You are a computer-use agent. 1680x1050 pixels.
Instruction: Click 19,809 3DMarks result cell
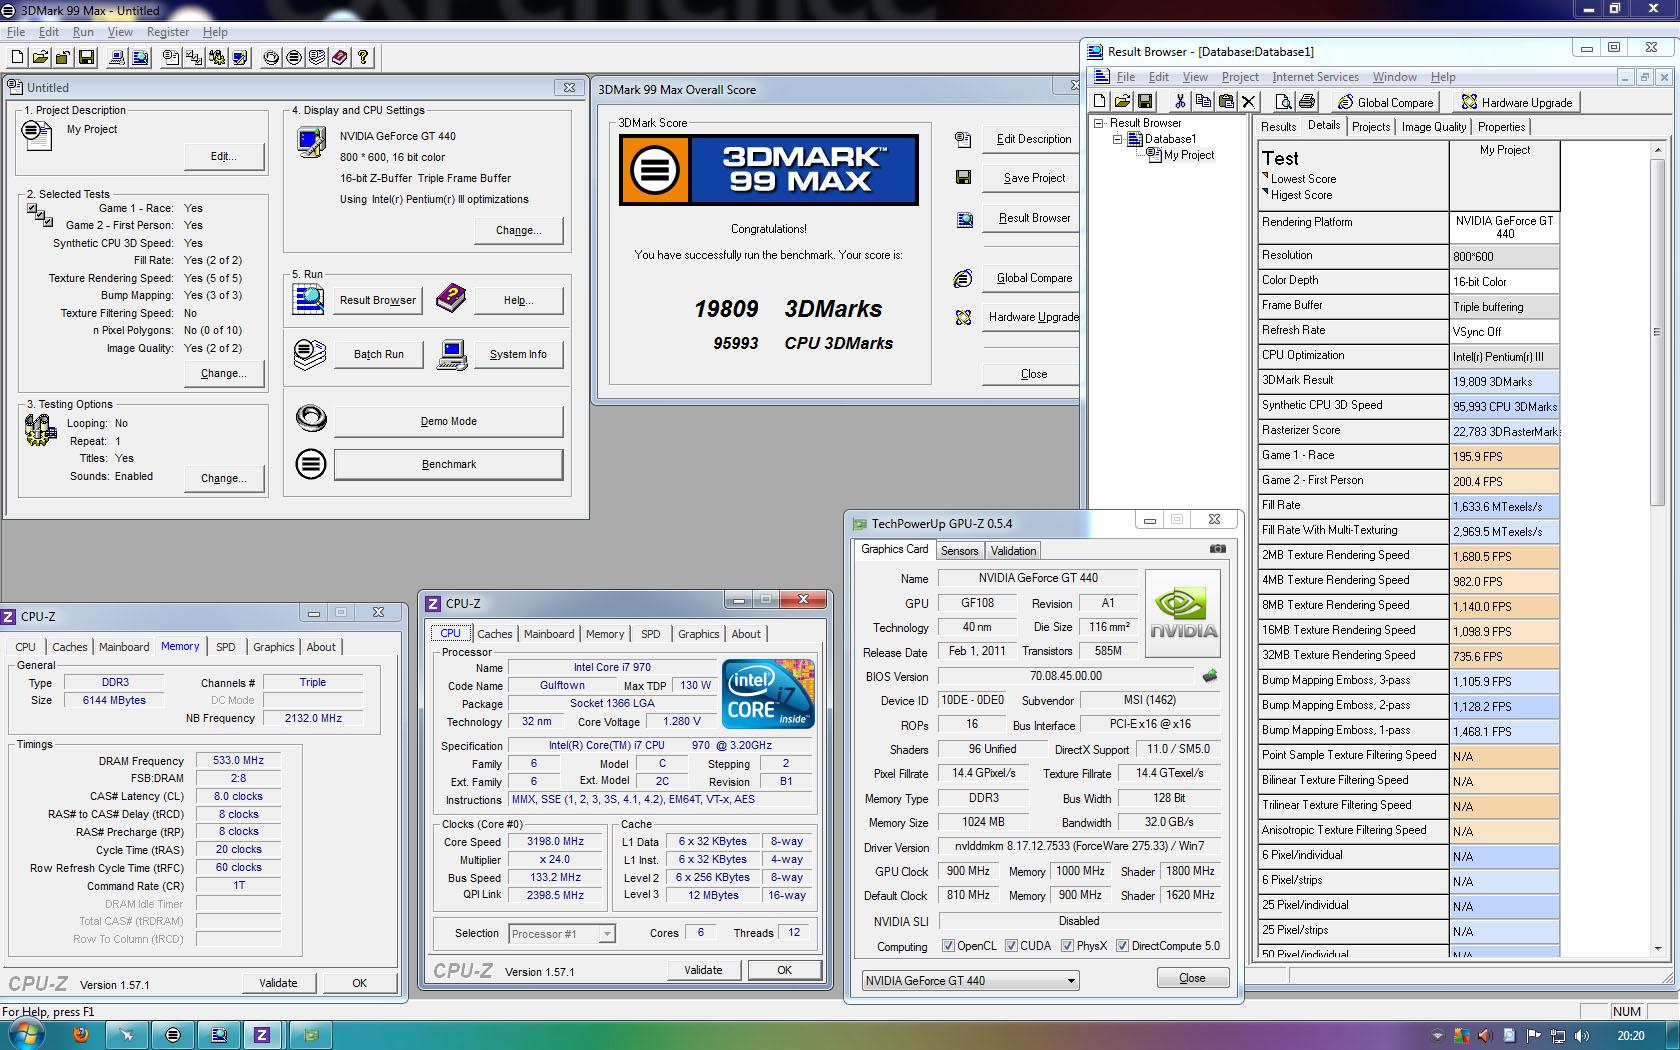[x=1504, y=382]
